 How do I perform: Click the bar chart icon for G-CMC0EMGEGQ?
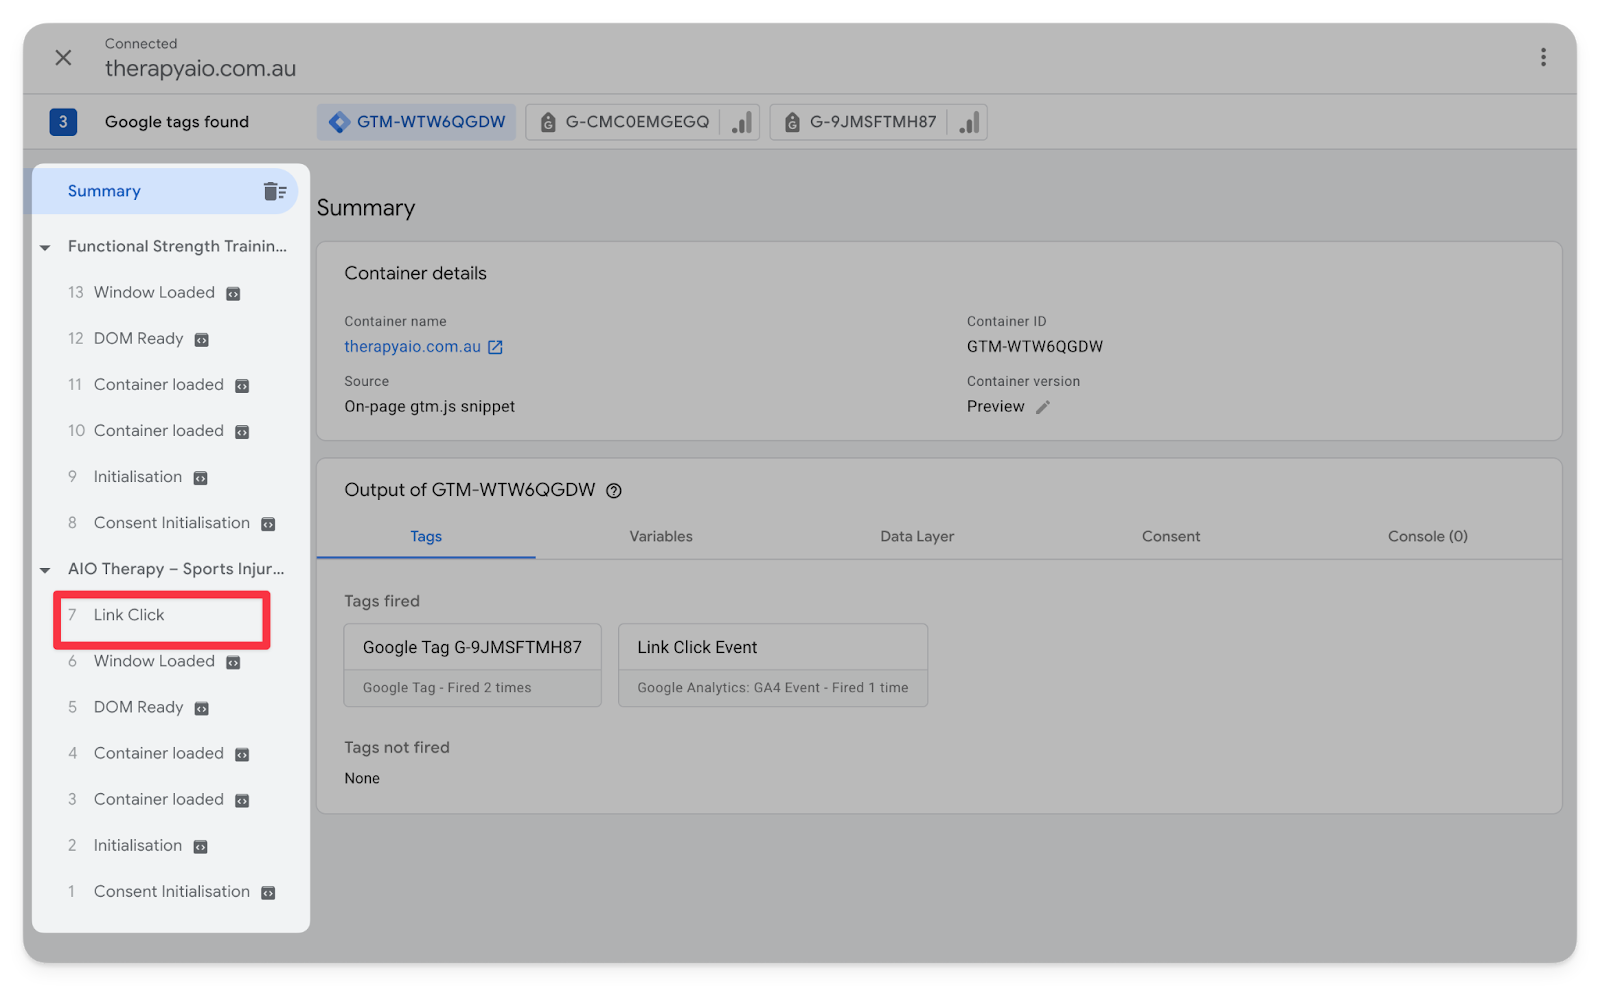point(741,122)
